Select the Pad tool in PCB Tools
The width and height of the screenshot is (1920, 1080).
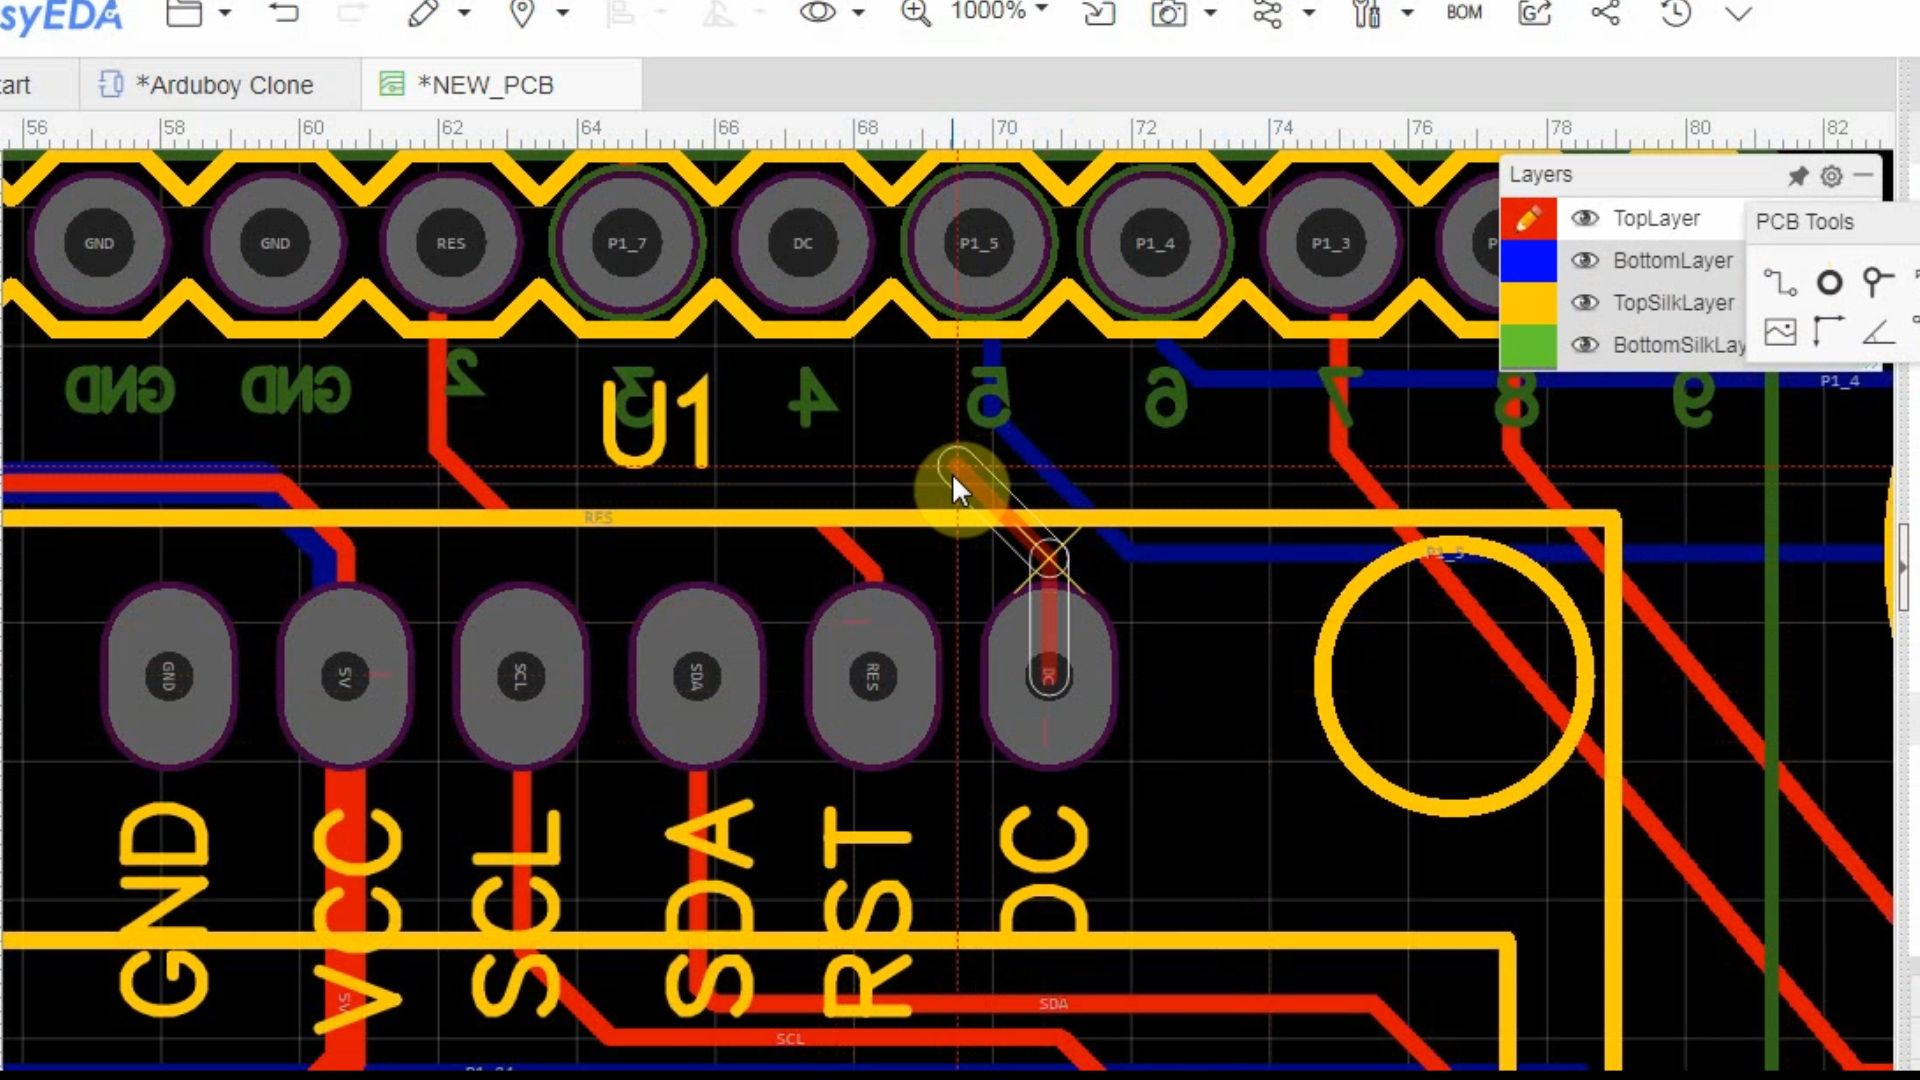coord(1829,283)
